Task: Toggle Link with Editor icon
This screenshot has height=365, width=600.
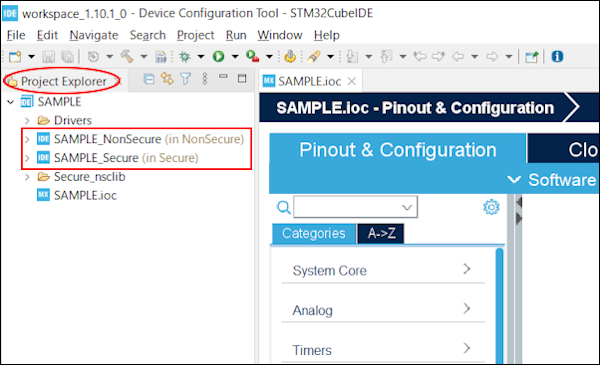Action: (x=167, y=79)
